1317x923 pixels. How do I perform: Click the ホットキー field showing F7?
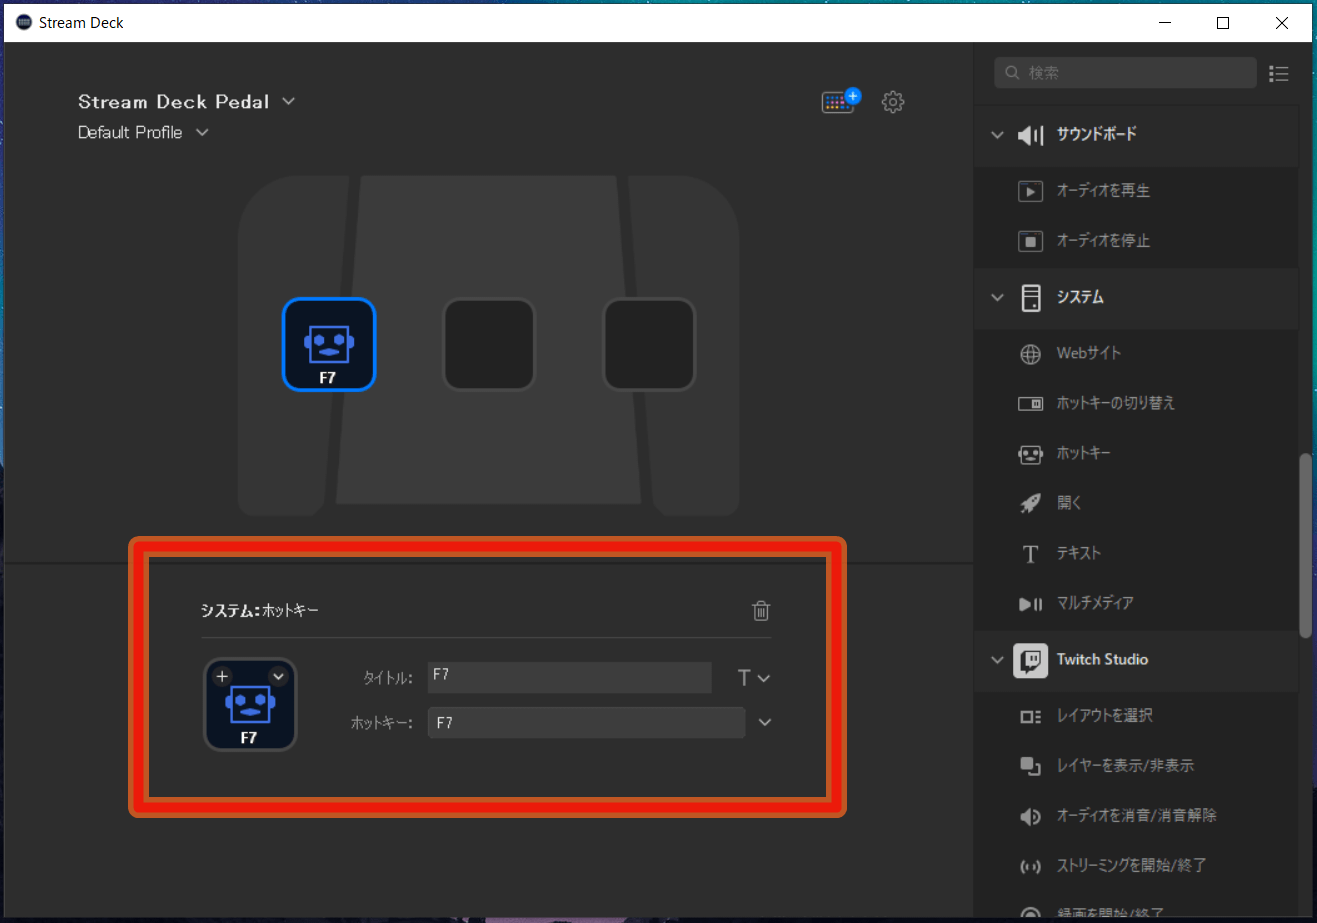[586, 722]
